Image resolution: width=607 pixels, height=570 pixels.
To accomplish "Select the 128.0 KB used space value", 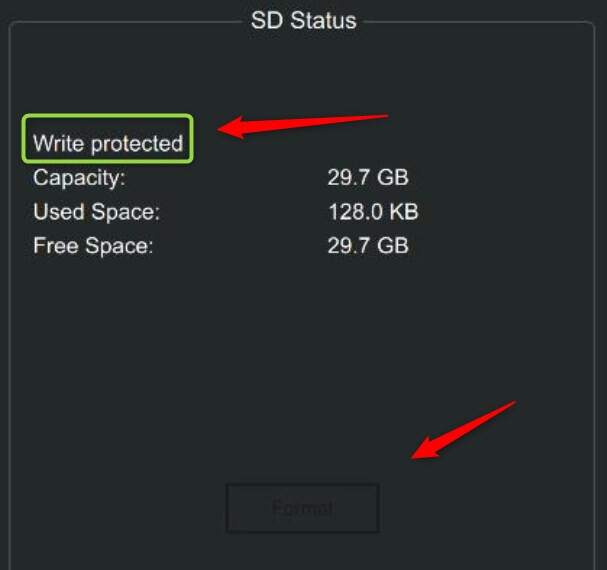I will 373,212.
